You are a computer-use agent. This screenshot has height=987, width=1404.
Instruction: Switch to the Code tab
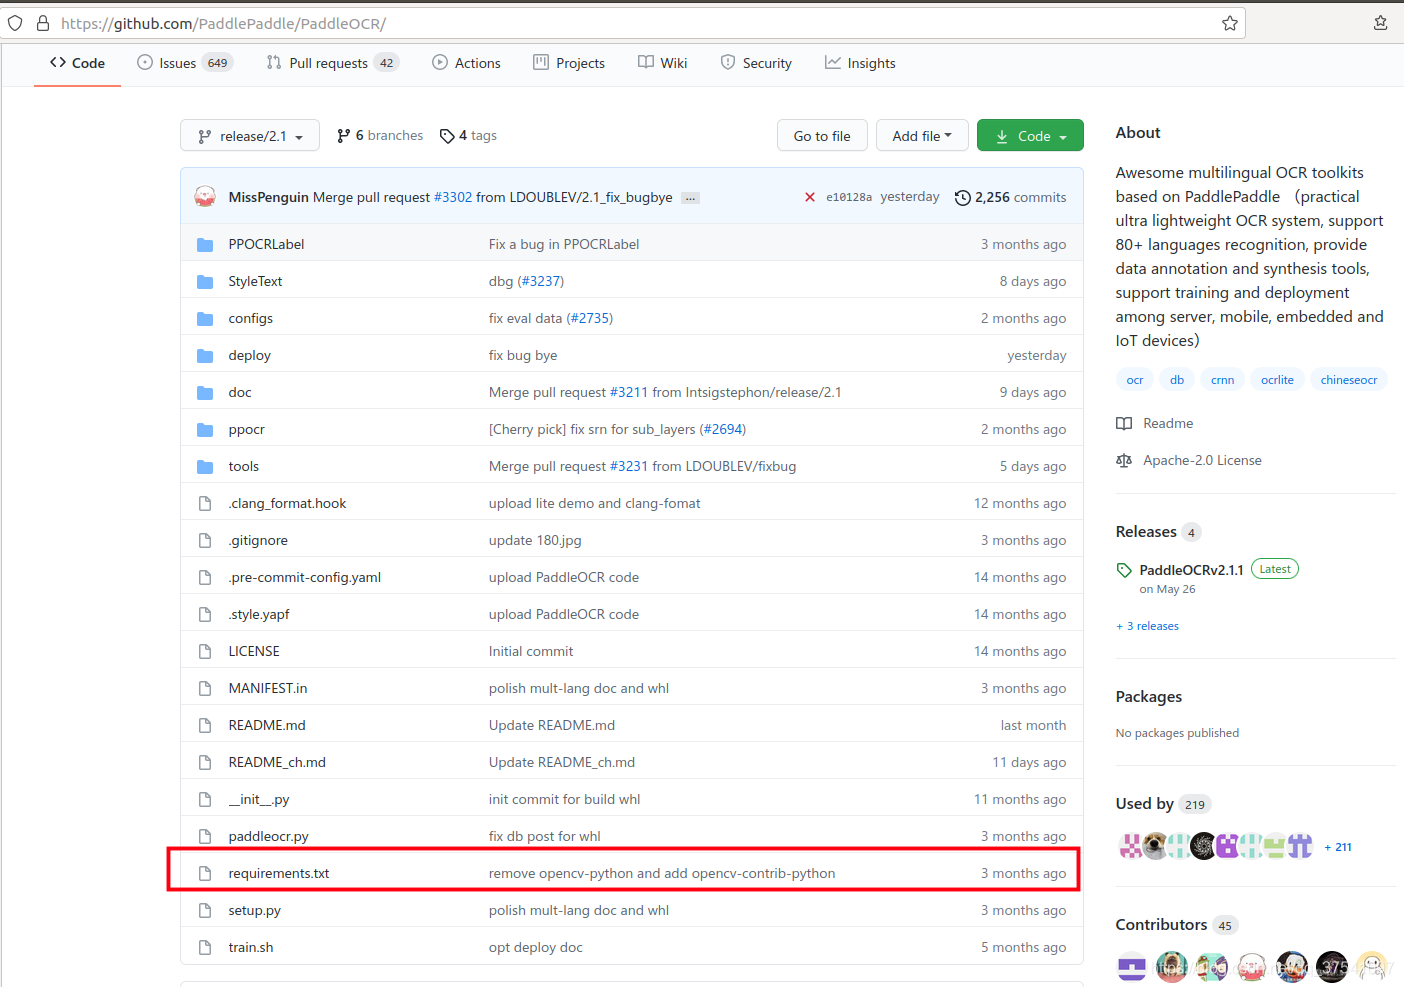pos(77,63)
